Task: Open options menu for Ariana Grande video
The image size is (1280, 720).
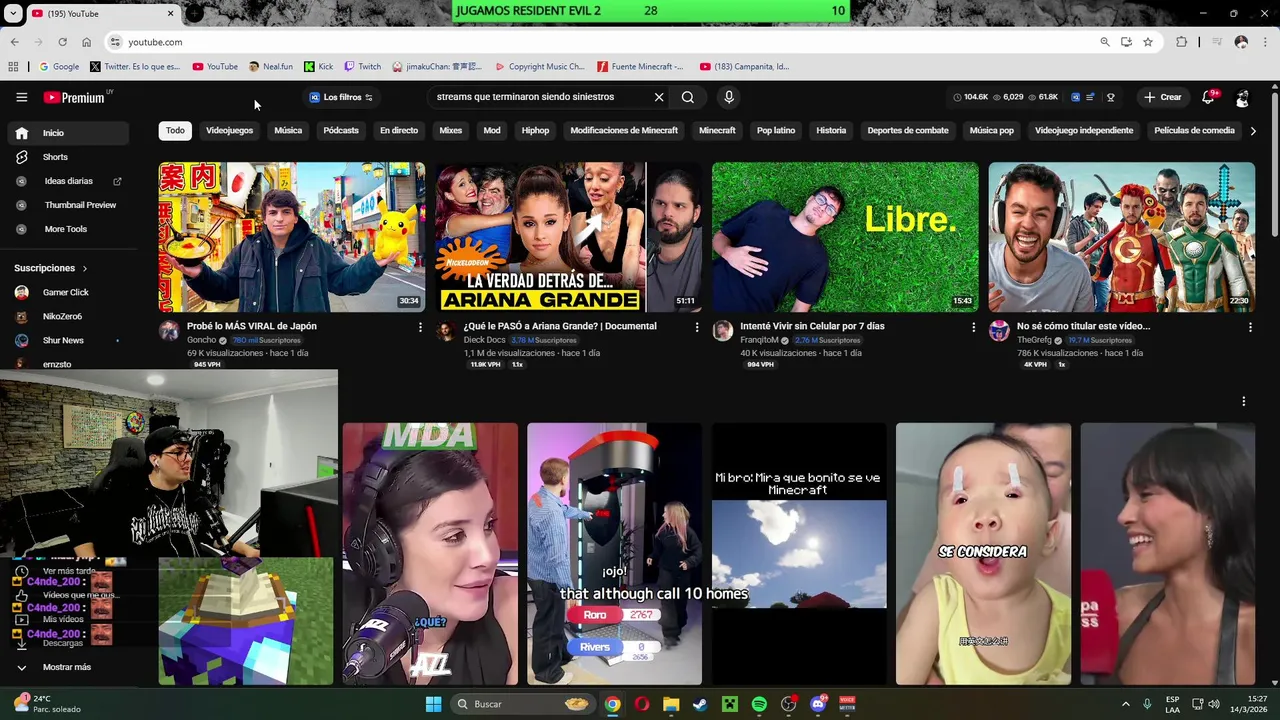Action: pos(697,327)
